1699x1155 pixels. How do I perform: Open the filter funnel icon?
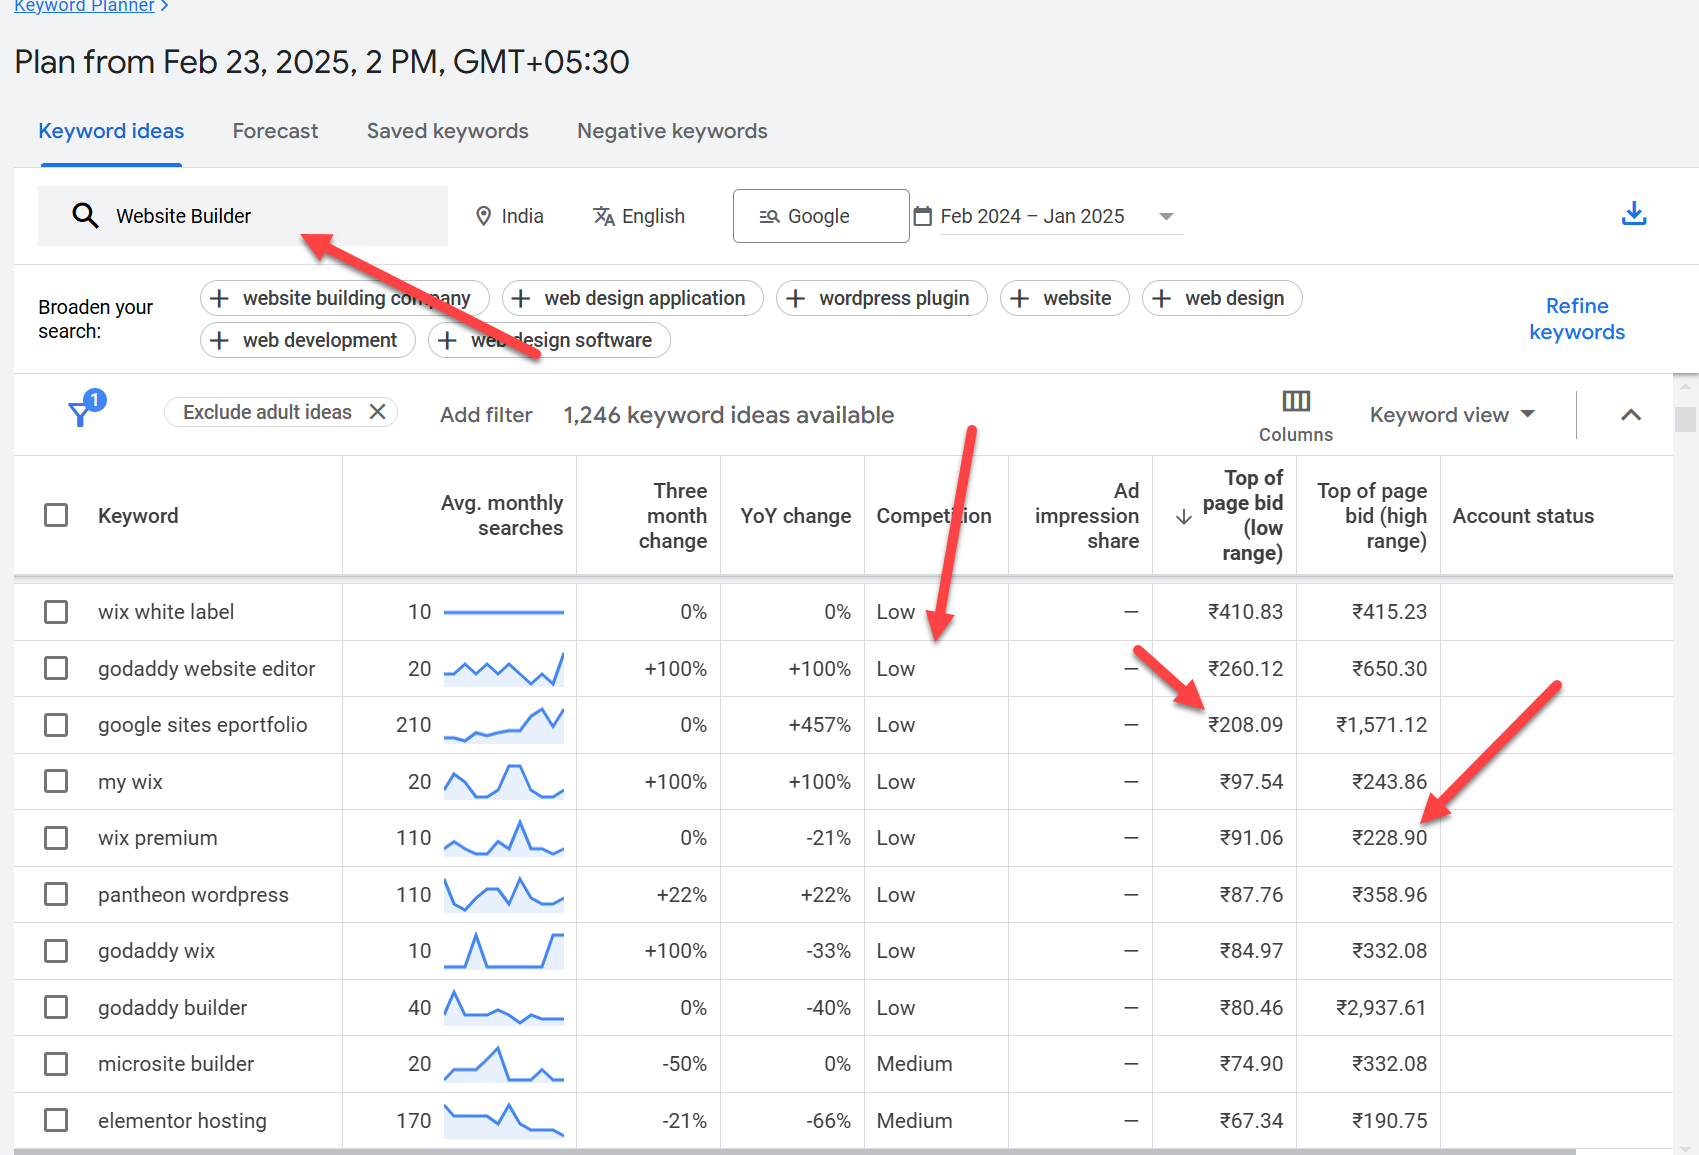(85, 409)
